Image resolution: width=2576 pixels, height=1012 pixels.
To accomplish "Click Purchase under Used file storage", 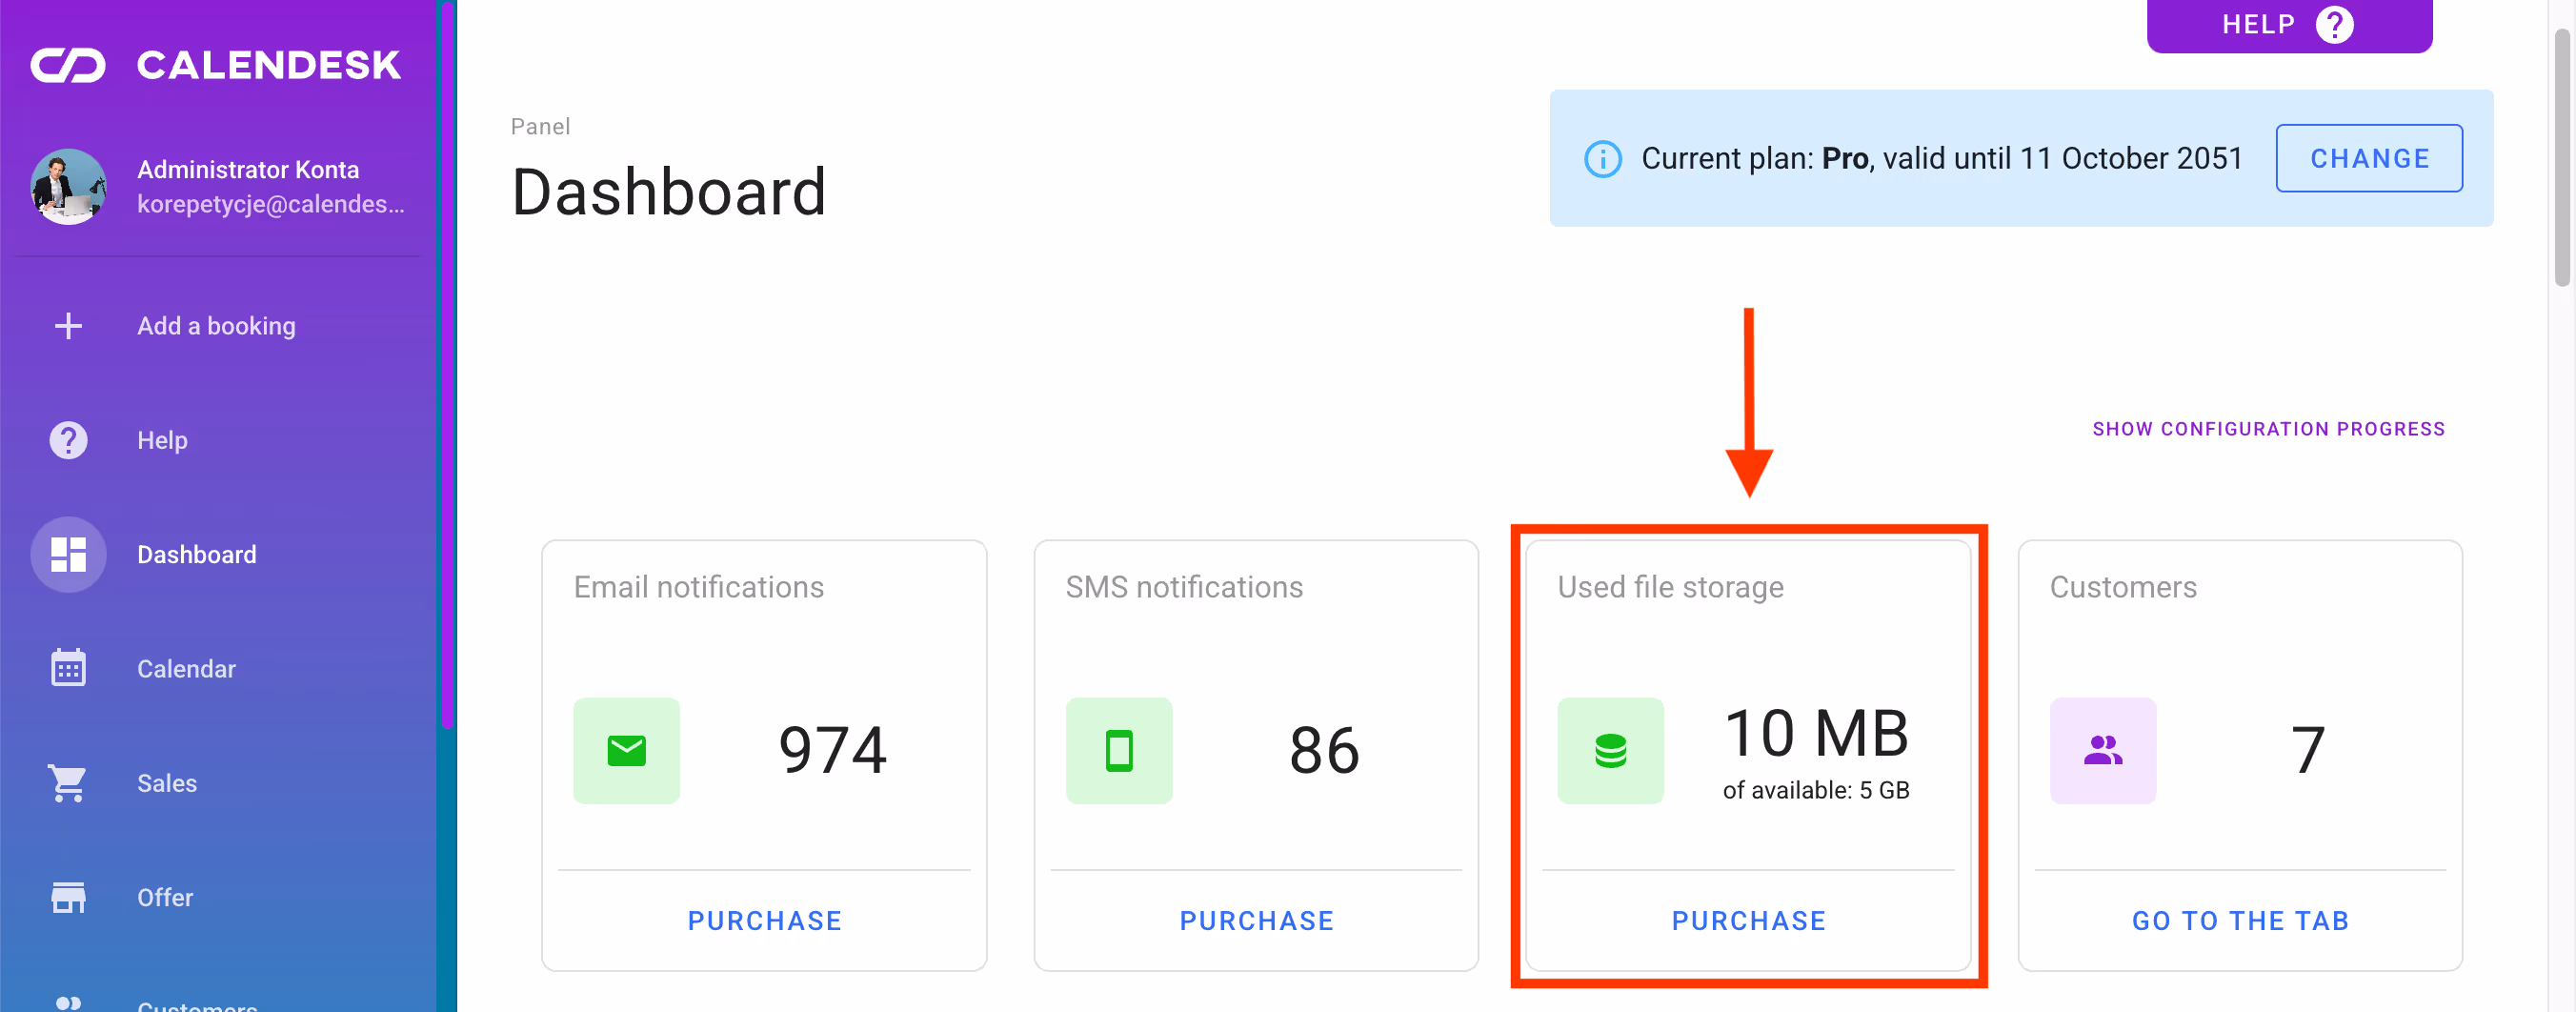I will pos(1748,920).
